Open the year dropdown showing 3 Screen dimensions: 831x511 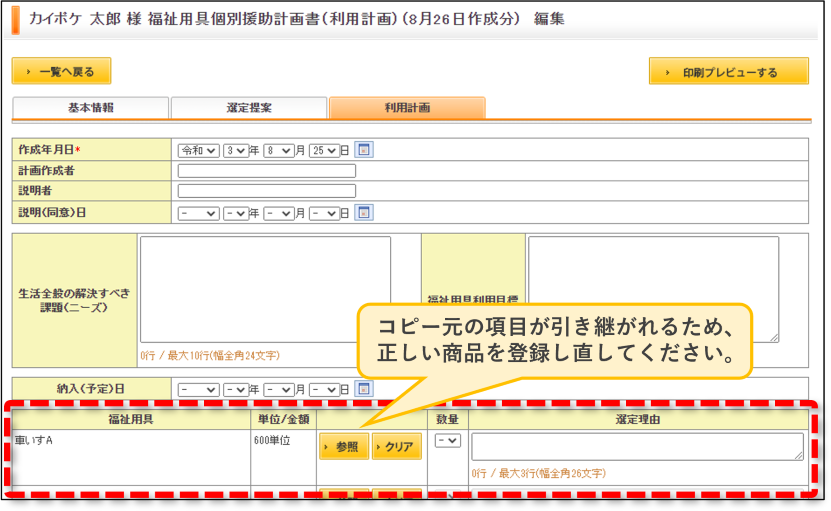point(236,151)
